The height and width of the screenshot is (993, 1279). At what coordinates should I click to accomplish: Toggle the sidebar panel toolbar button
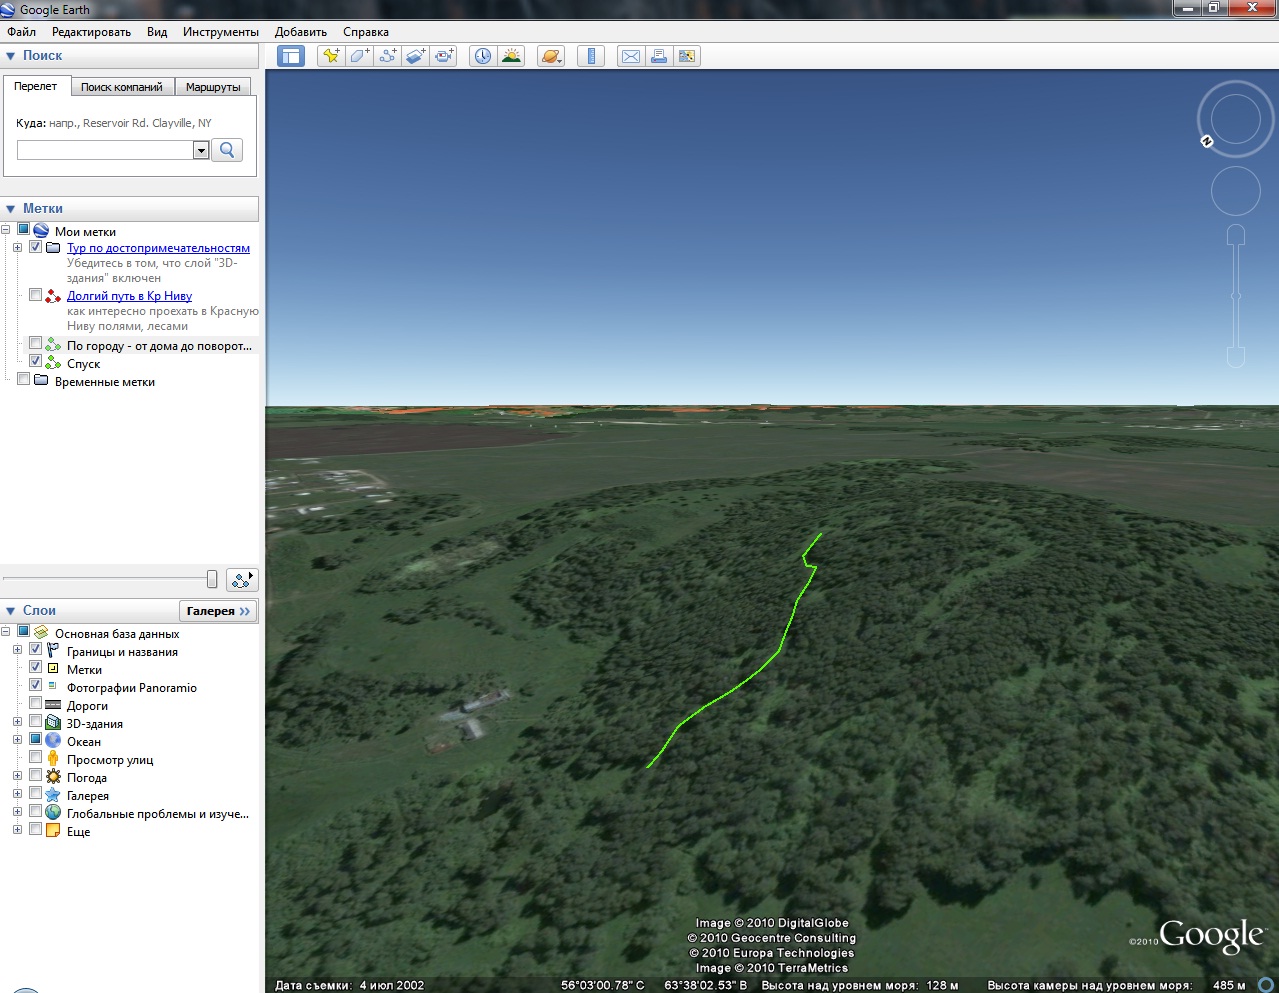pos(291,56)
